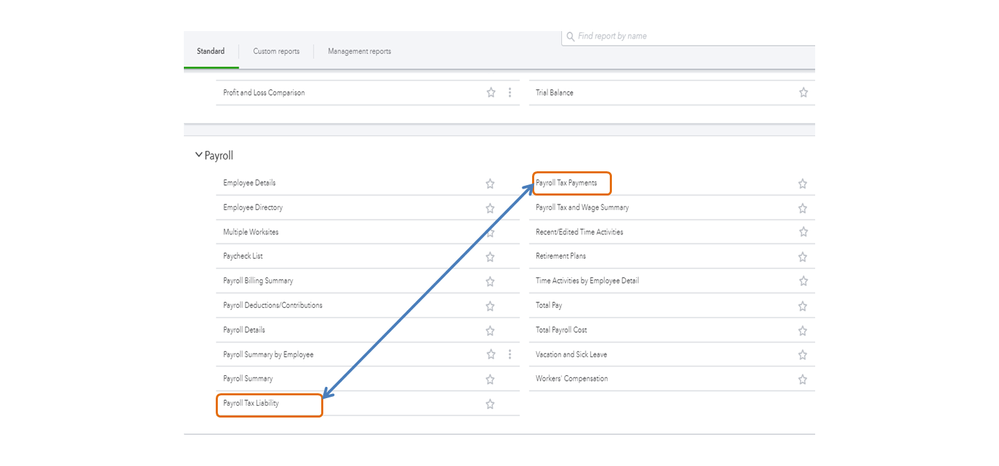Select the Standard tab

coord(211,51)
